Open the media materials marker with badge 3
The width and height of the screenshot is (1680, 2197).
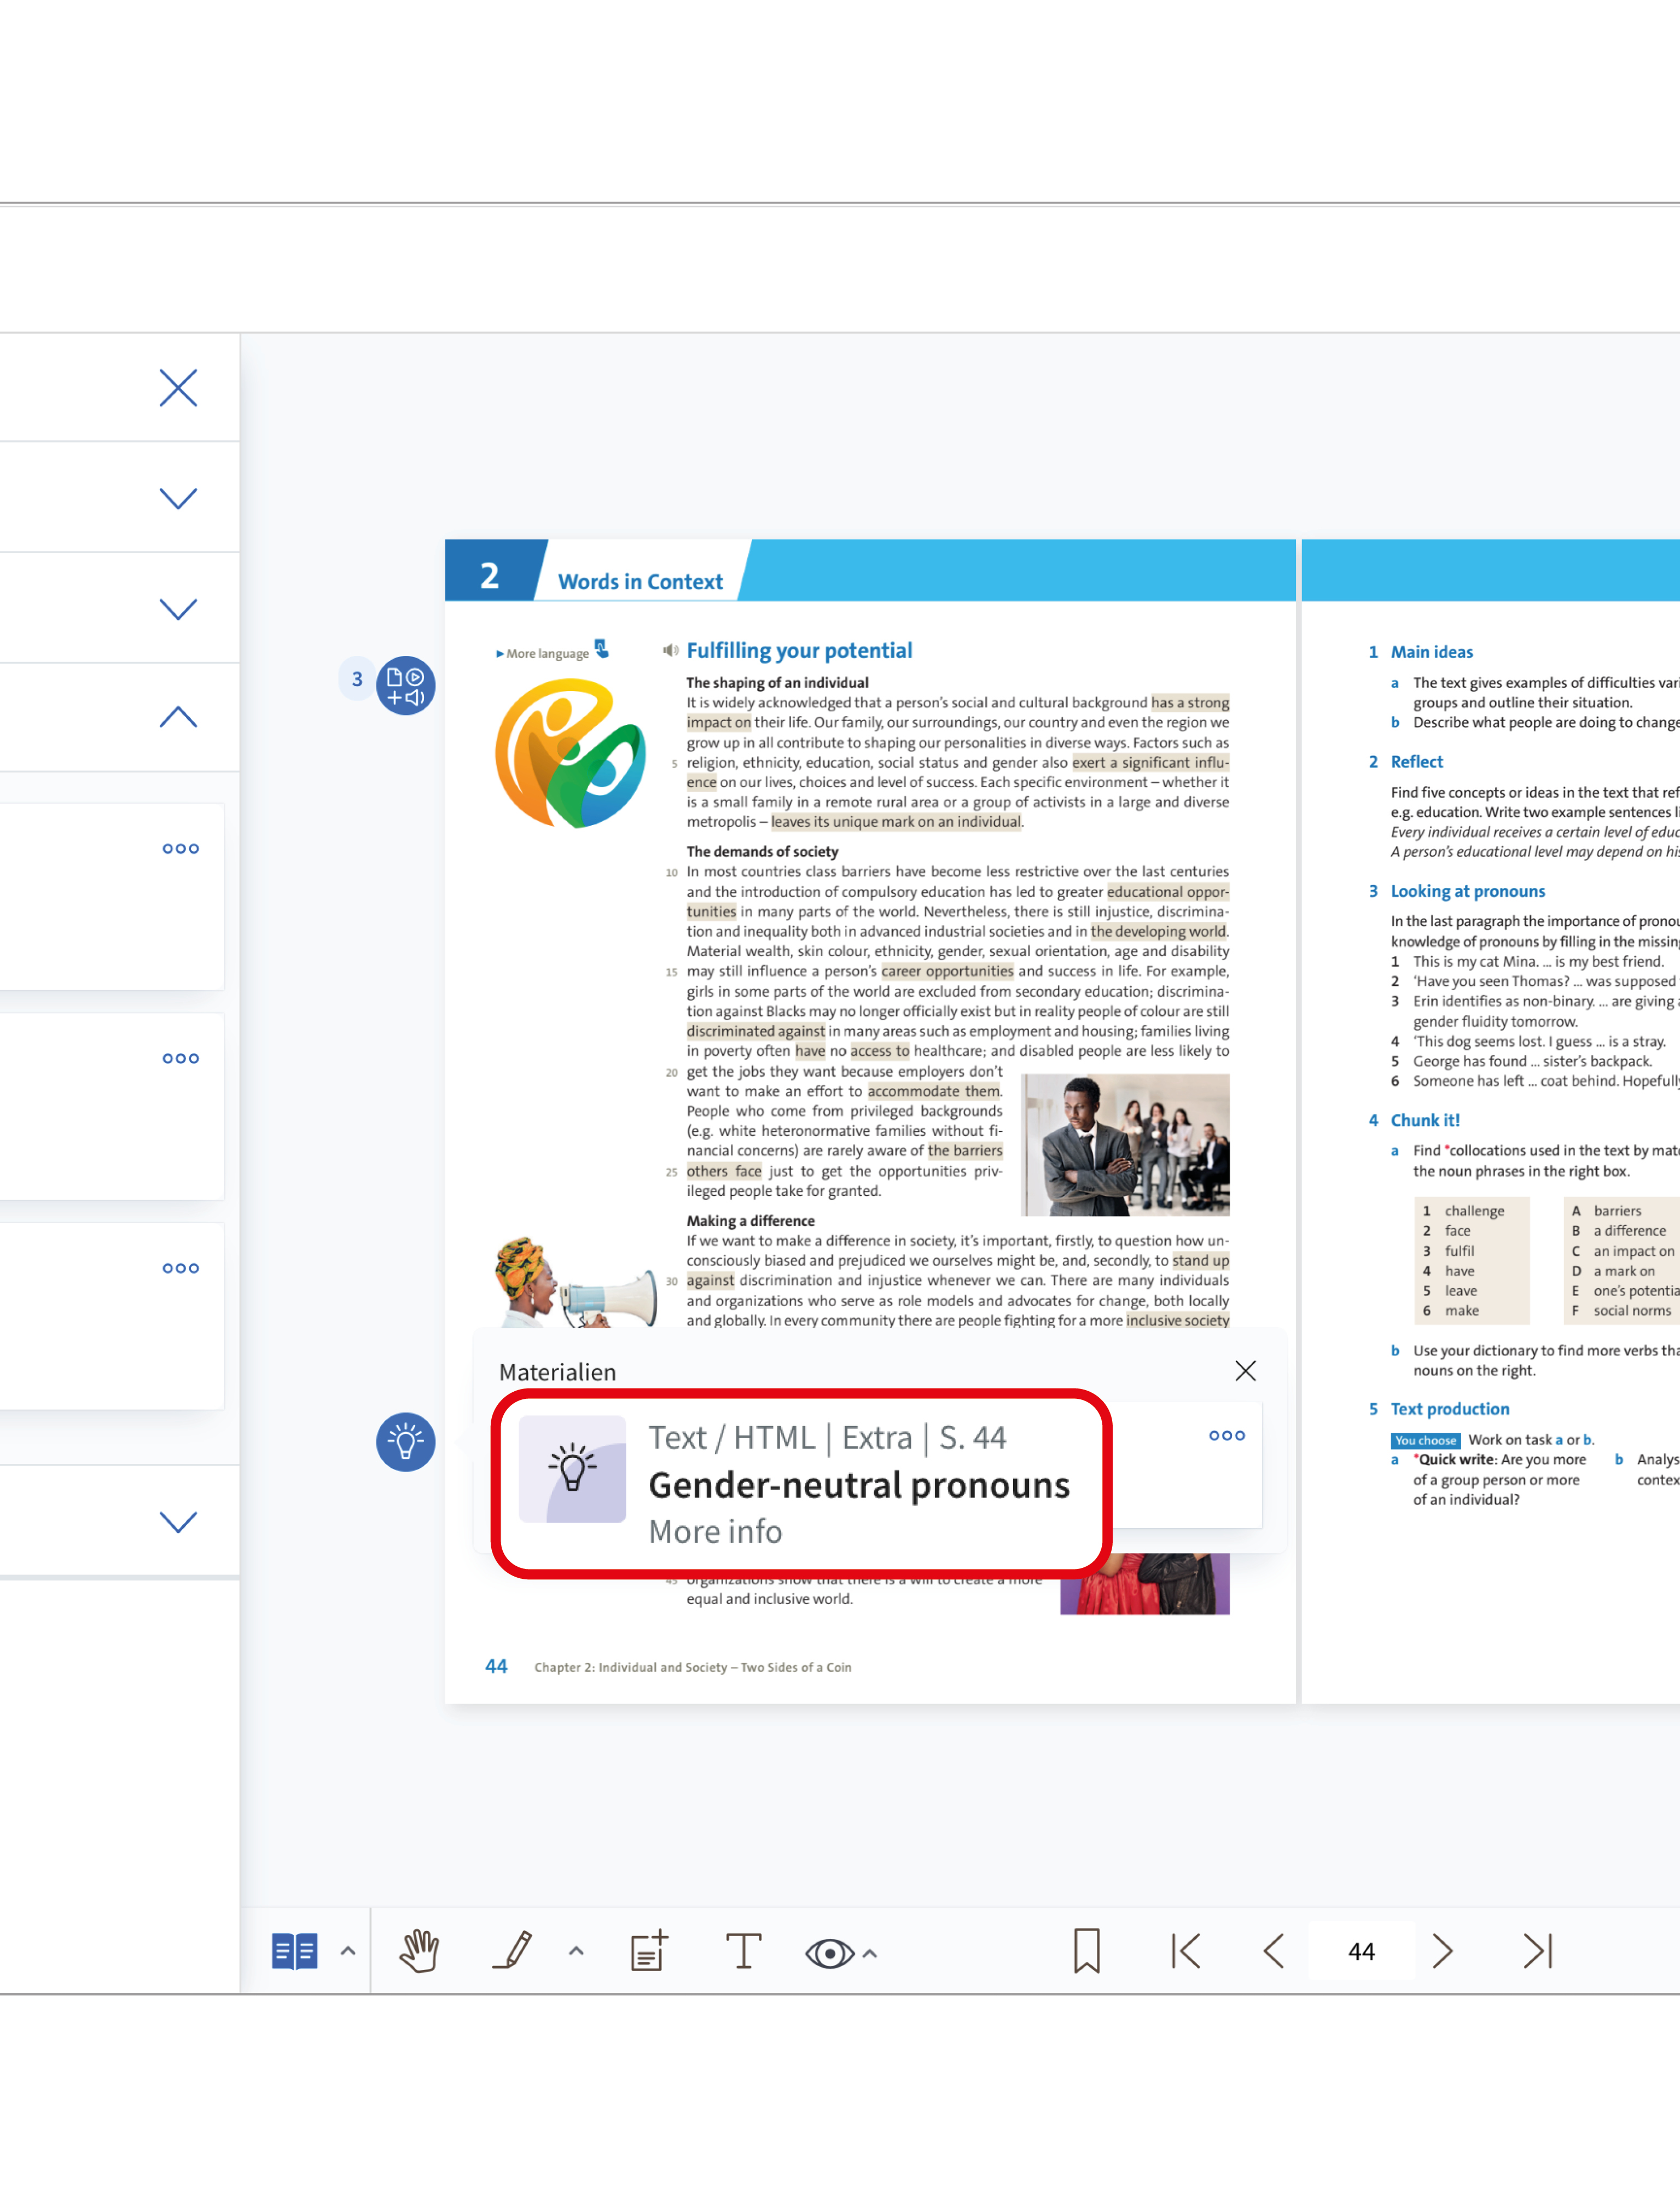(405, 685)
